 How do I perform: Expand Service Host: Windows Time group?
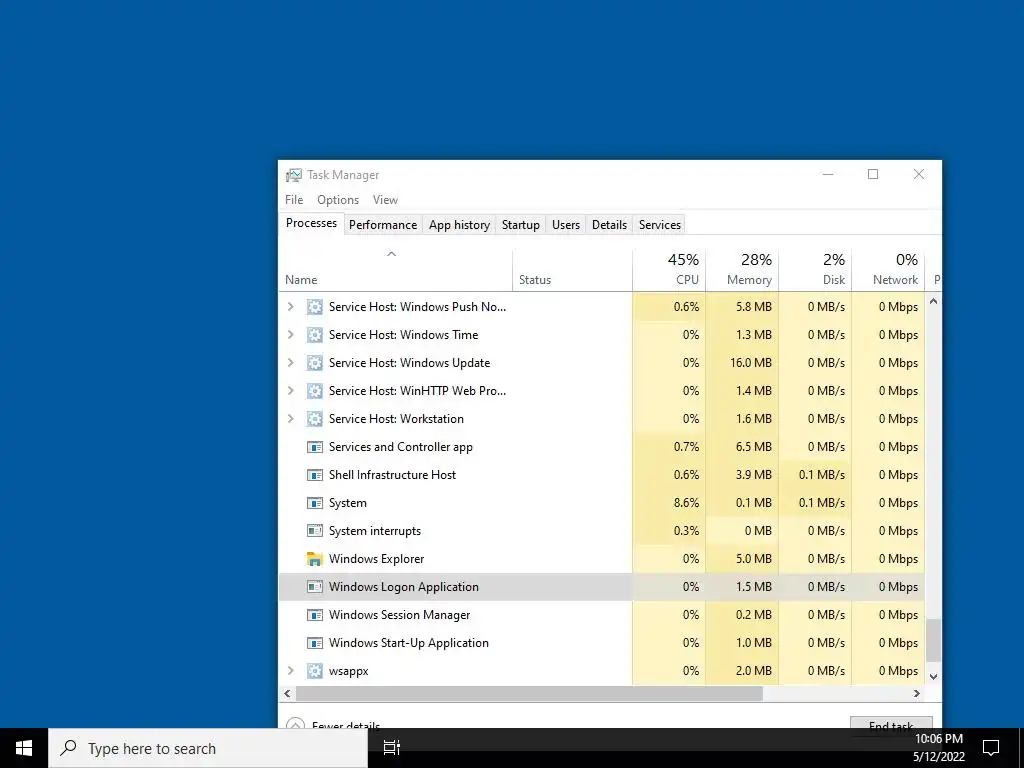[291, 335]
